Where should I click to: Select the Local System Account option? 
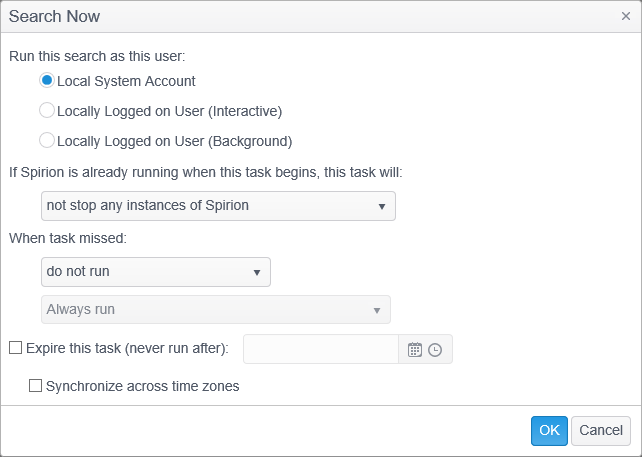point(46,81)
